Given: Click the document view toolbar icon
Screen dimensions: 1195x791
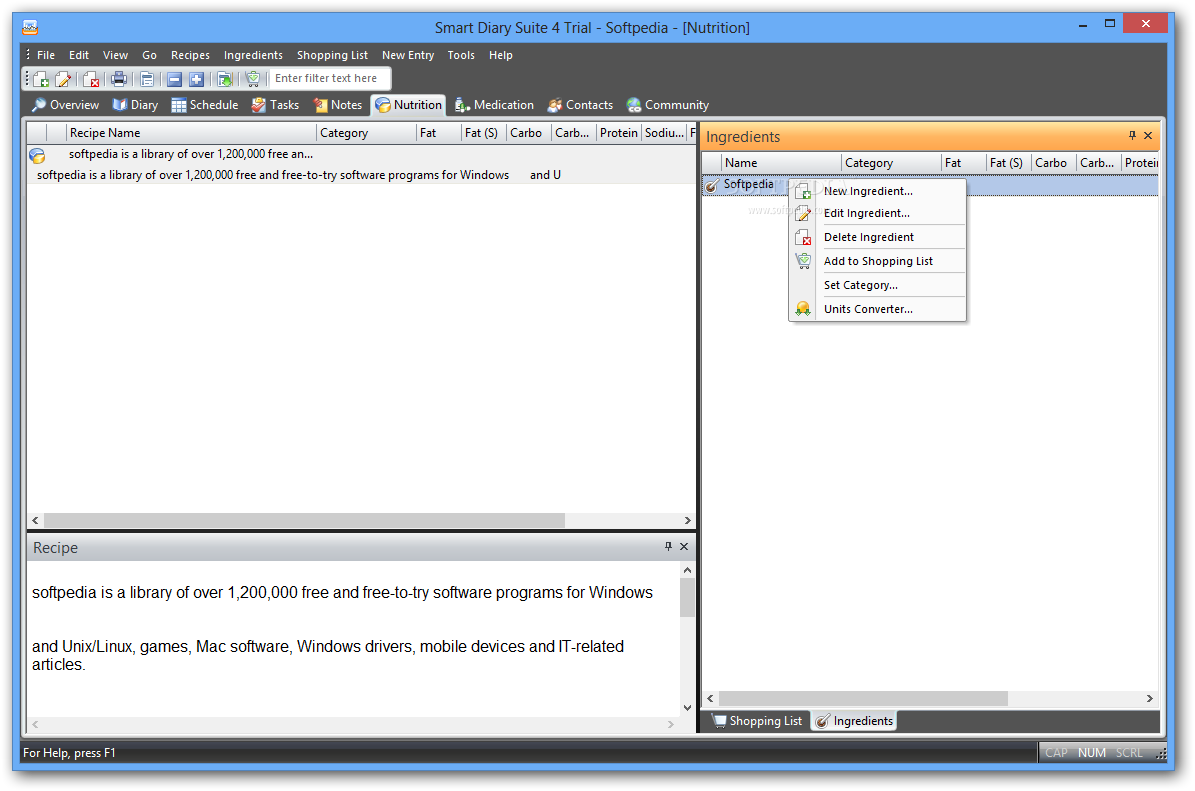Looking at the screenshot, I should (147, 78).
